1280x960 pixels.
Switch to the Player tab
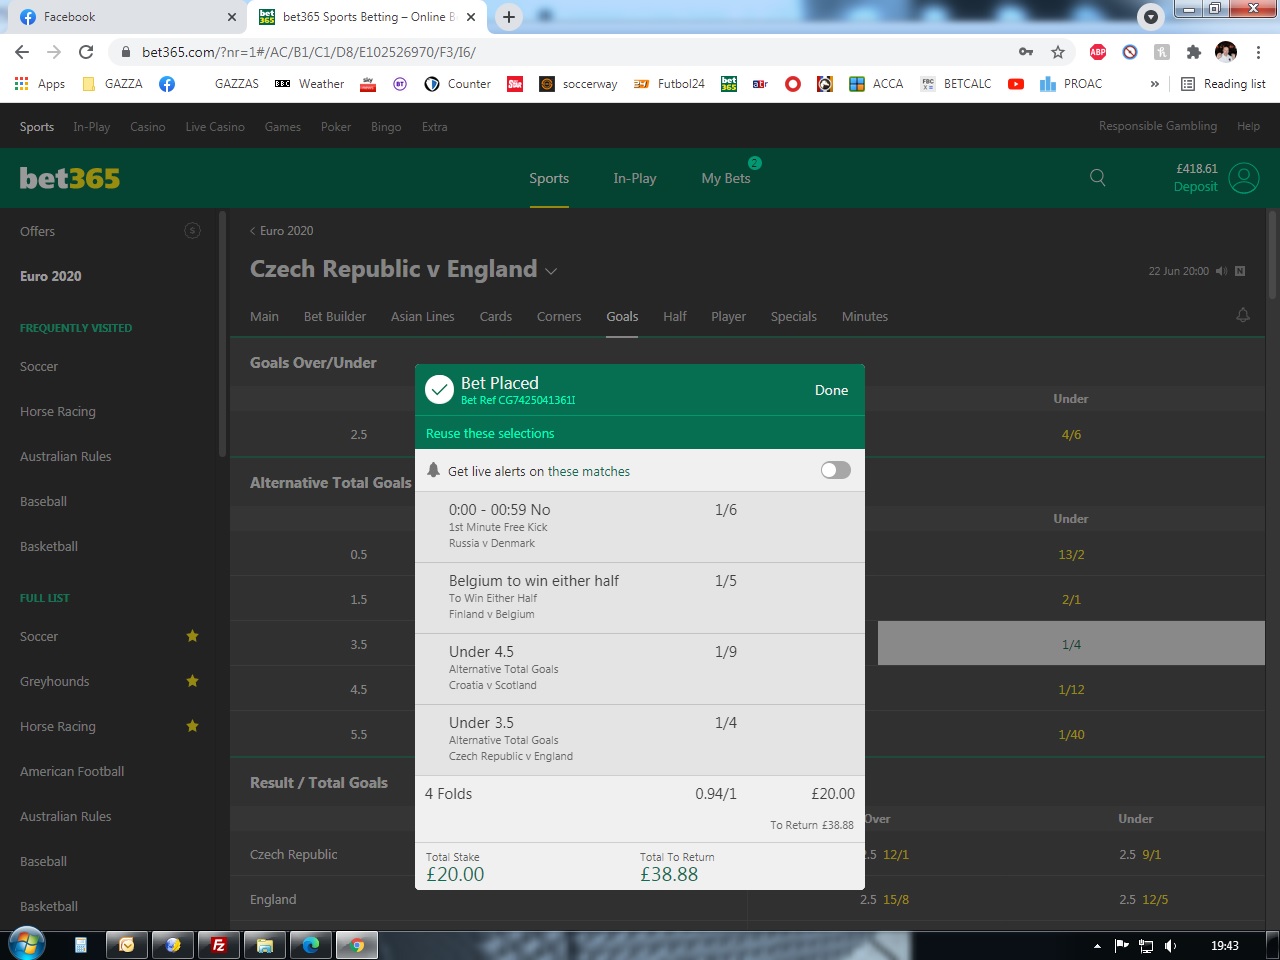coord(728,316)
